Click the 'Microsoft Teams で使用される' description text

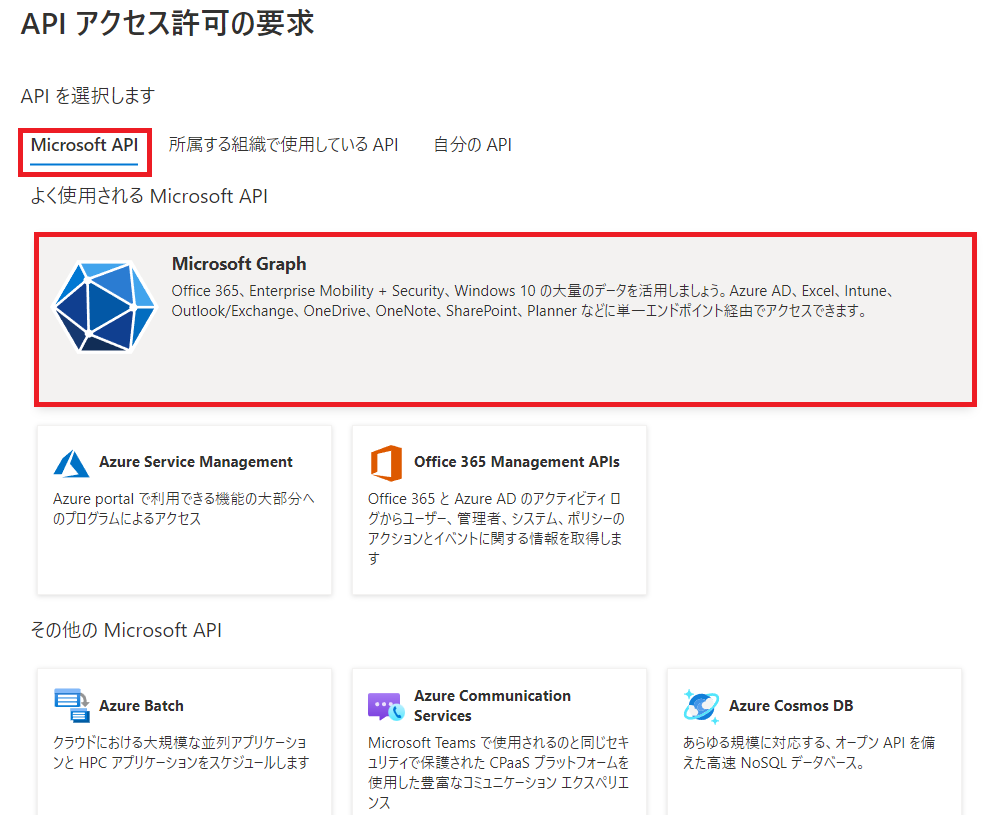(499, 773)
